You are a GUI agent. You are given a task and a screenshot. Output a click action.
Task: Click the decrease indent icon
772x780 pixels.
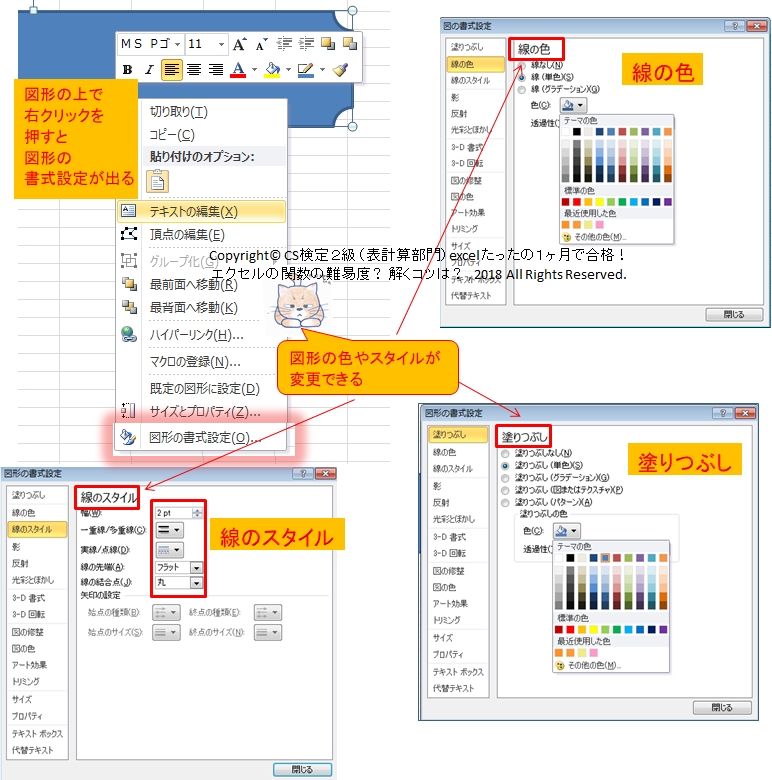tap(284, 44)
